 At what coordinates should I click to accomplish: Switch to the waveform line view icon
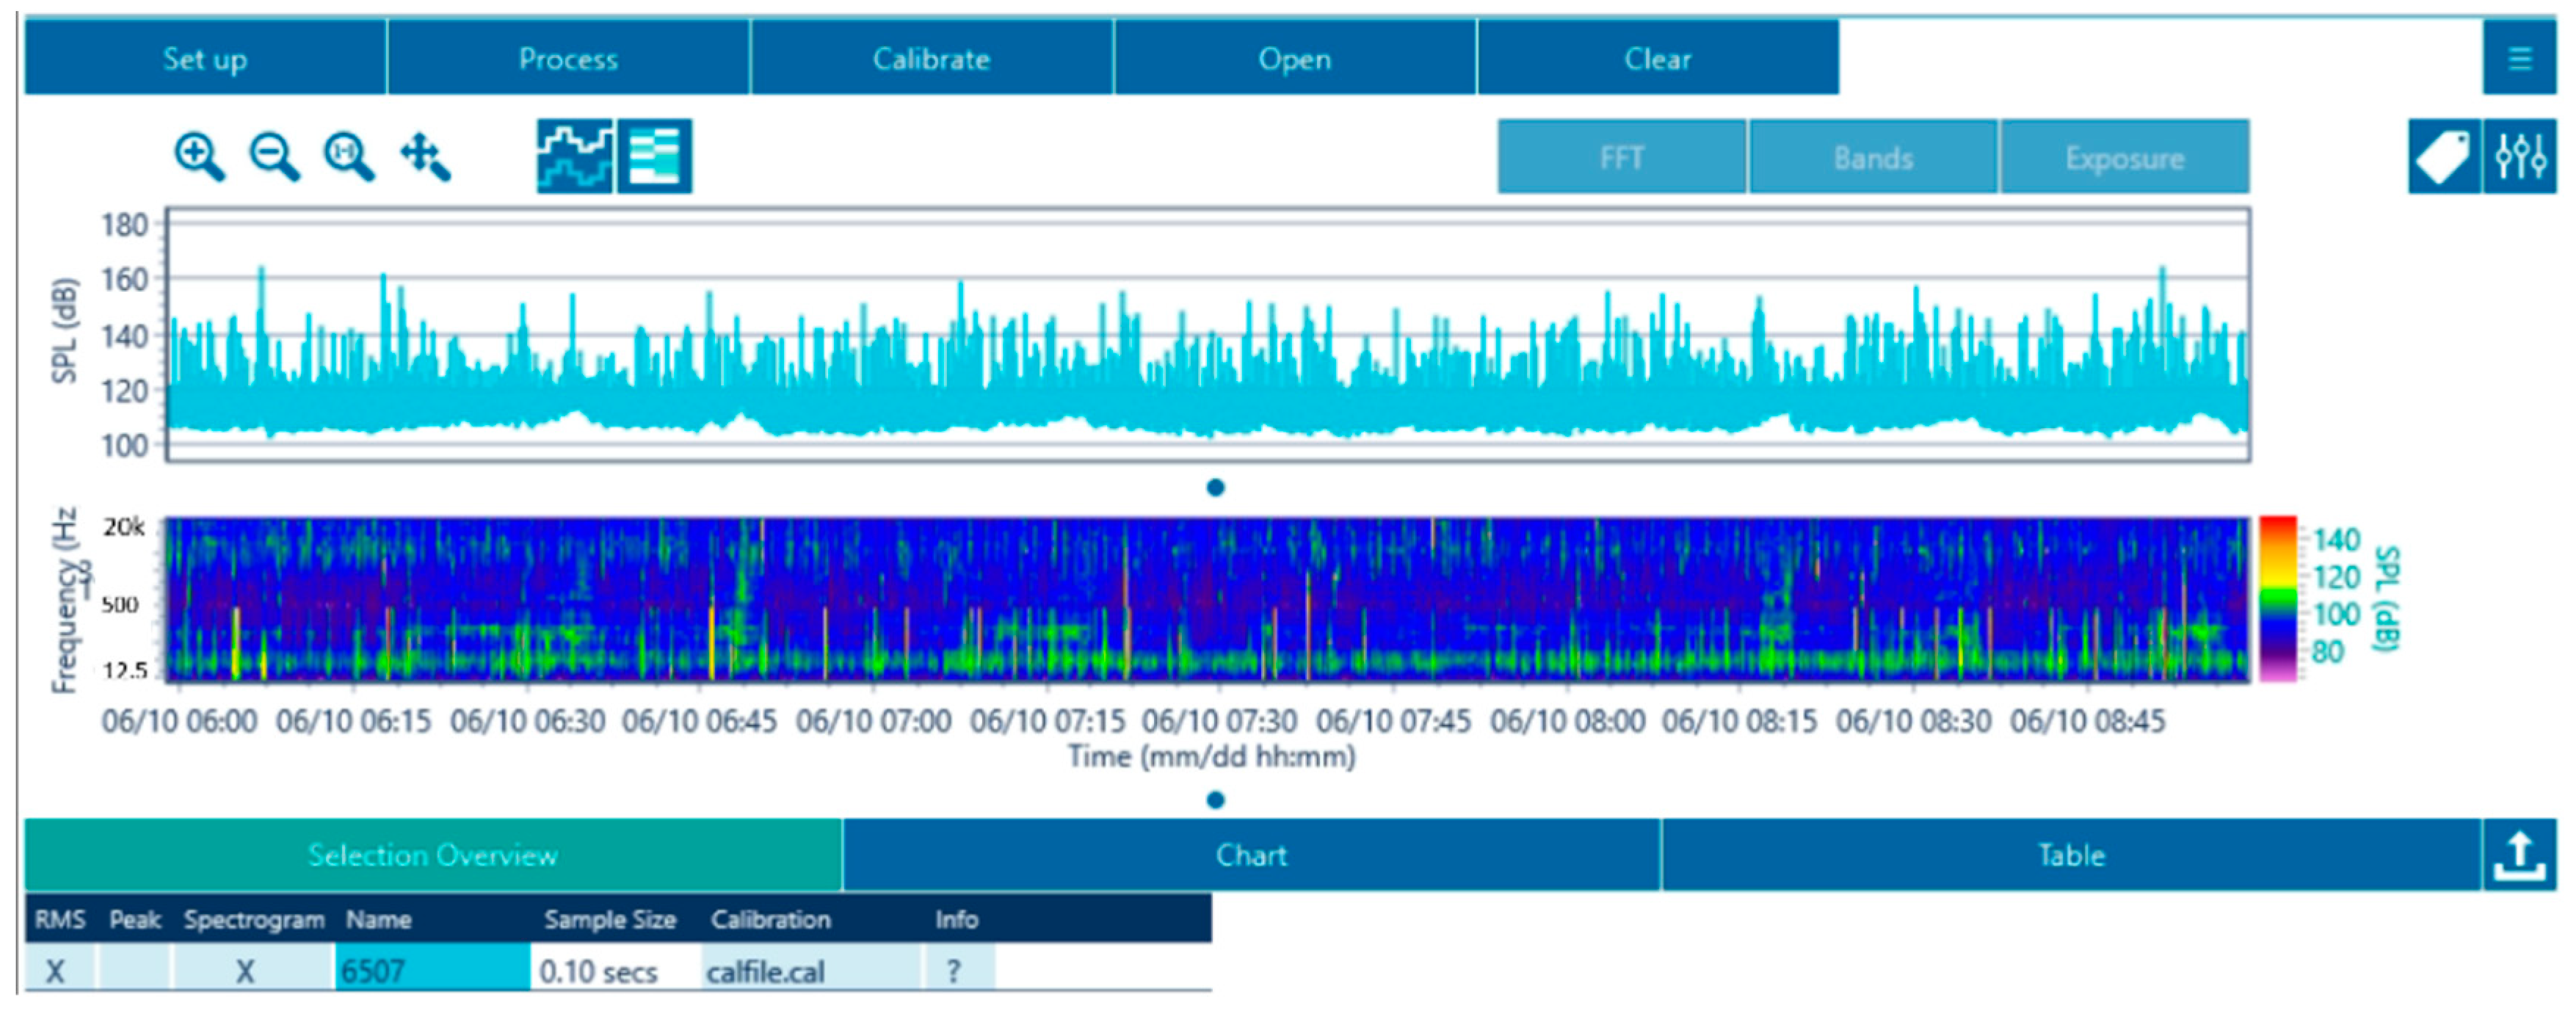coord(575,157)
